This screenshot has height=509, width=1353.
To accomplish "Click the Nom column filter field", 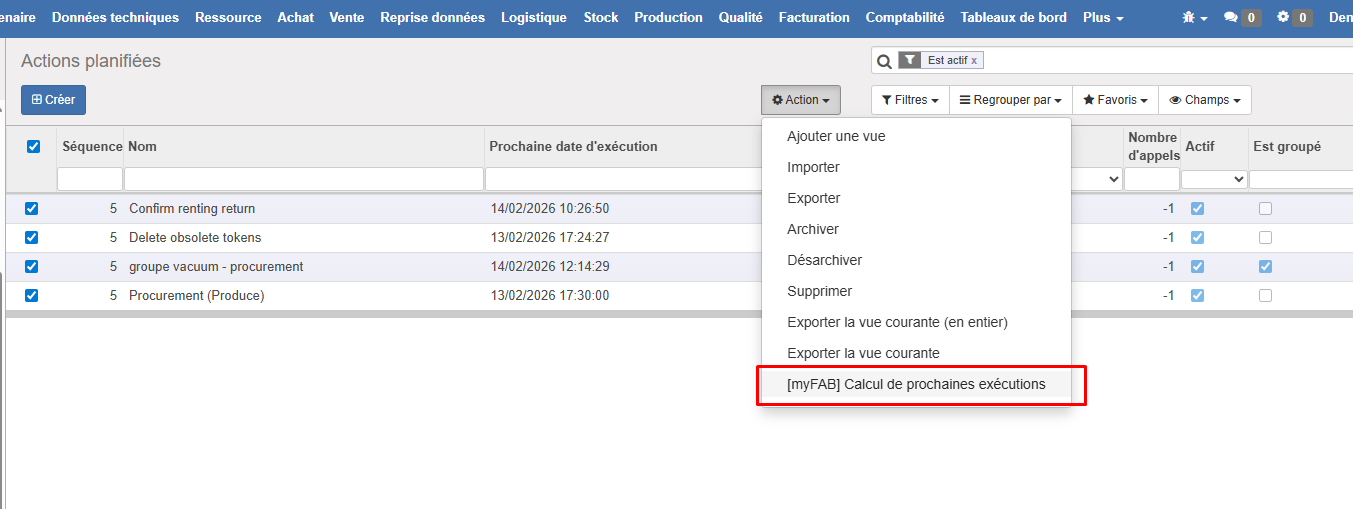I will tap(304, 179).
